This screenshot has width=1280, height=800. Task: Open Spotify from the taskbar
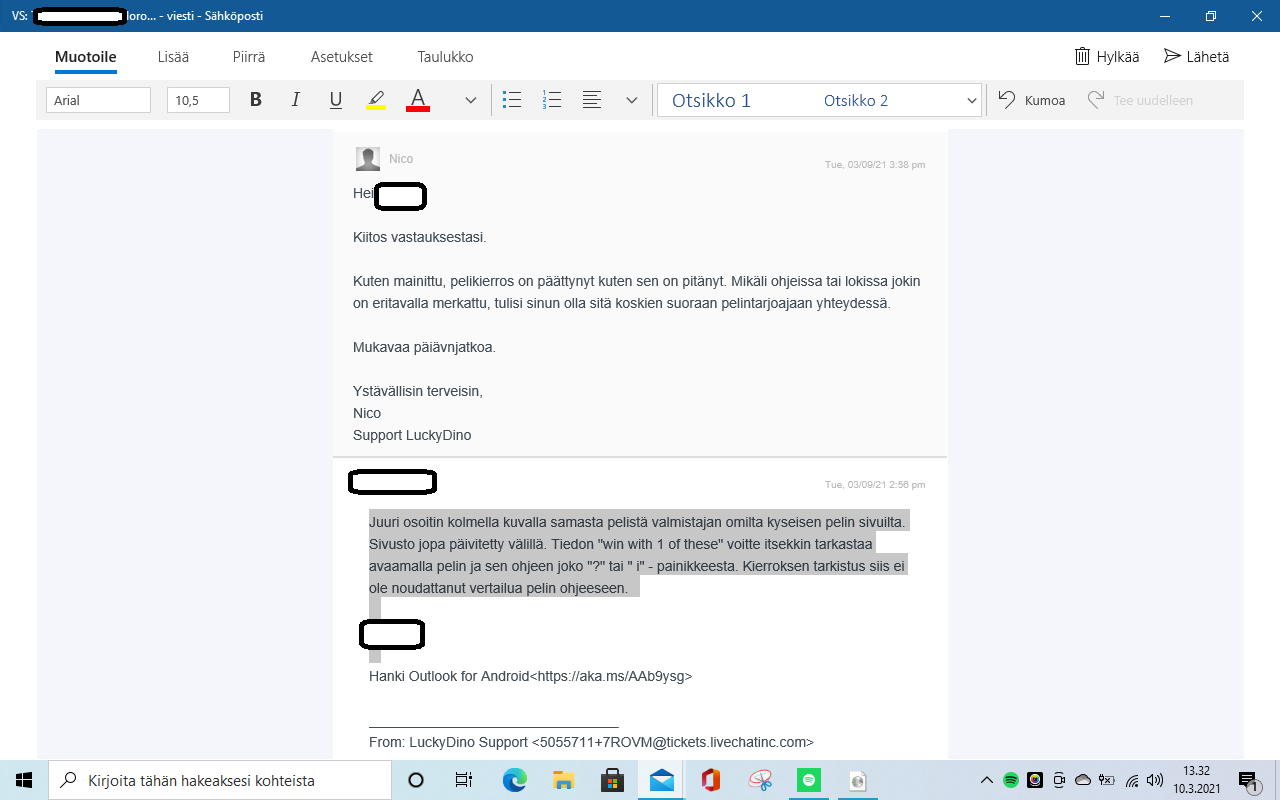(x=808, y=780)
